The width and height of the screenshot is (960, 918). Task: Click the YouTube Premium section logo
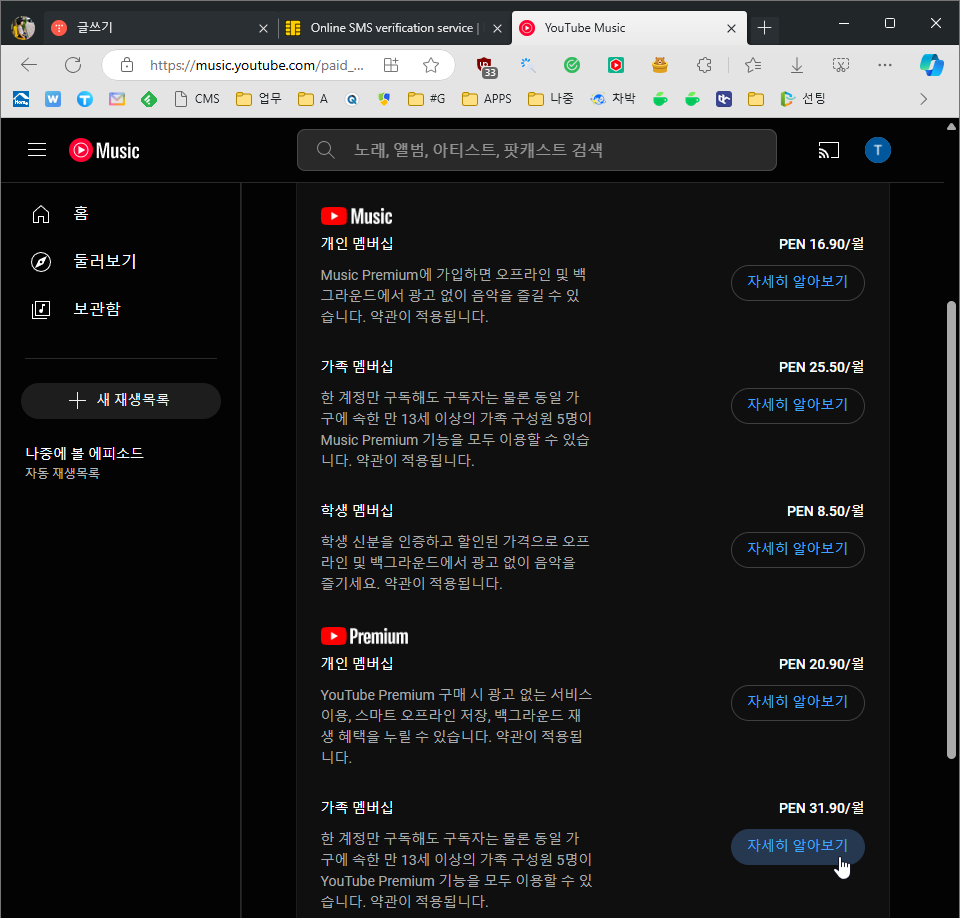point(364,637)
